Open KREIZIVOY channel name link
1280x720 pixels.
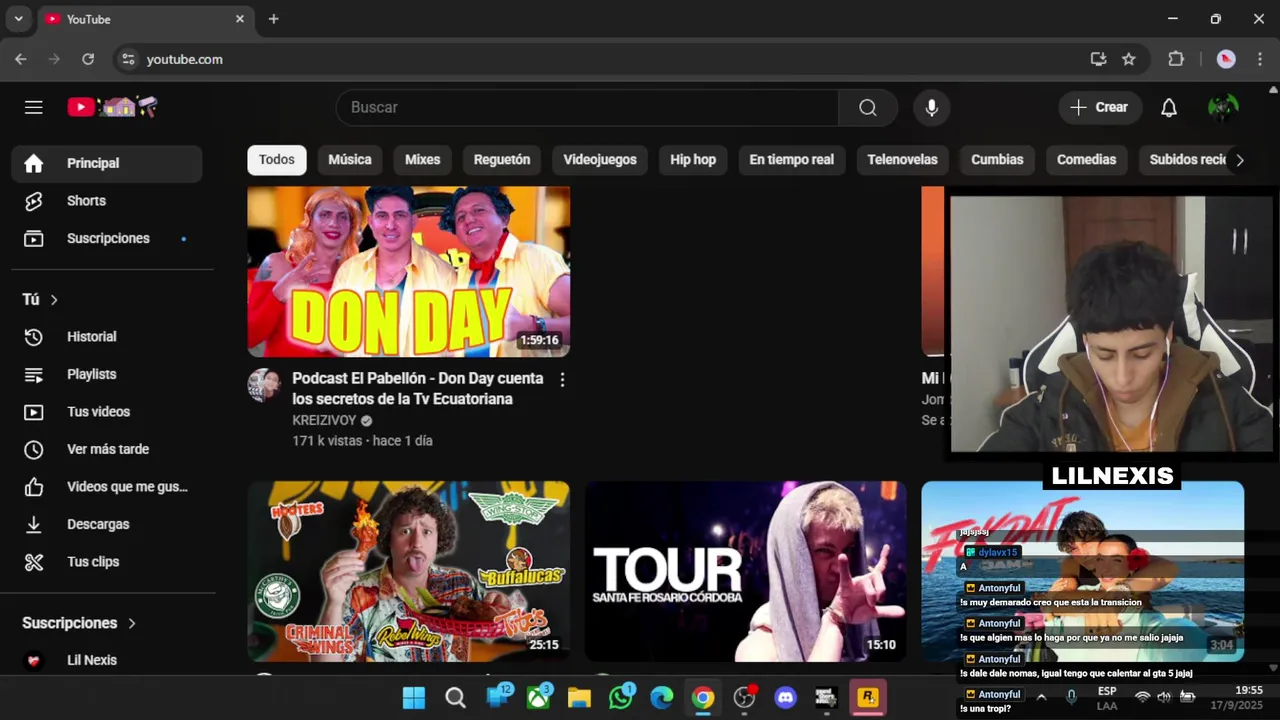pos(324,420)
